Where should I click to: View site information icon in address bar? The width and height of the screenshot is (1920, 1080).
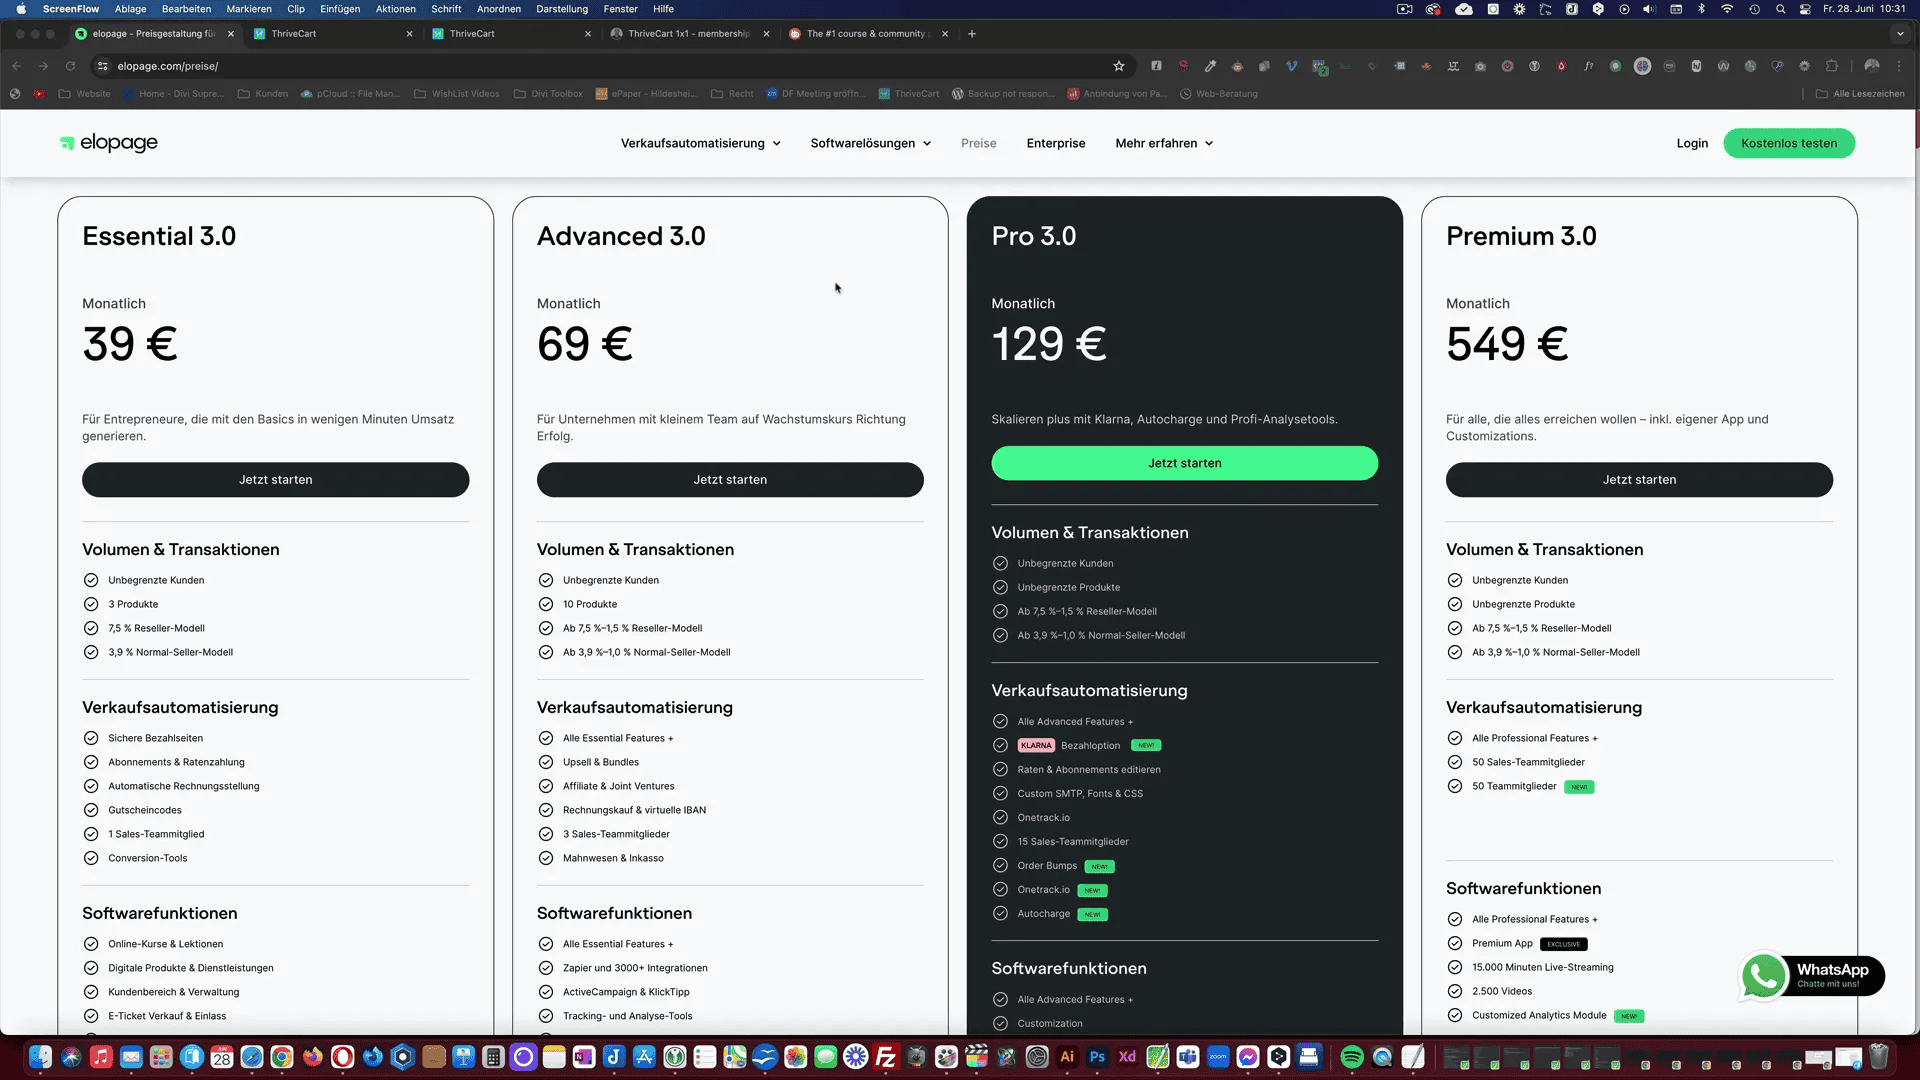click(102, 66)
